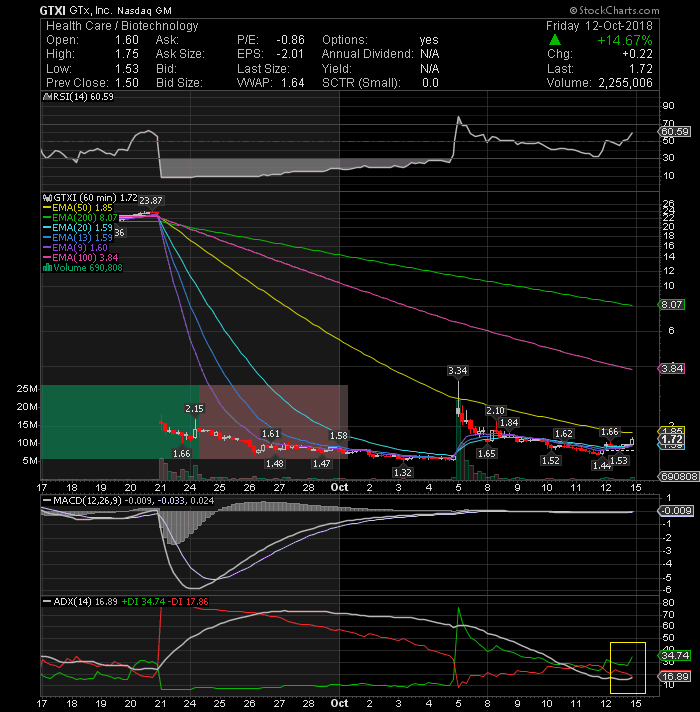700x712 pixels.
Task: Click the small line icon before RSI(14)
Action: 47,97
